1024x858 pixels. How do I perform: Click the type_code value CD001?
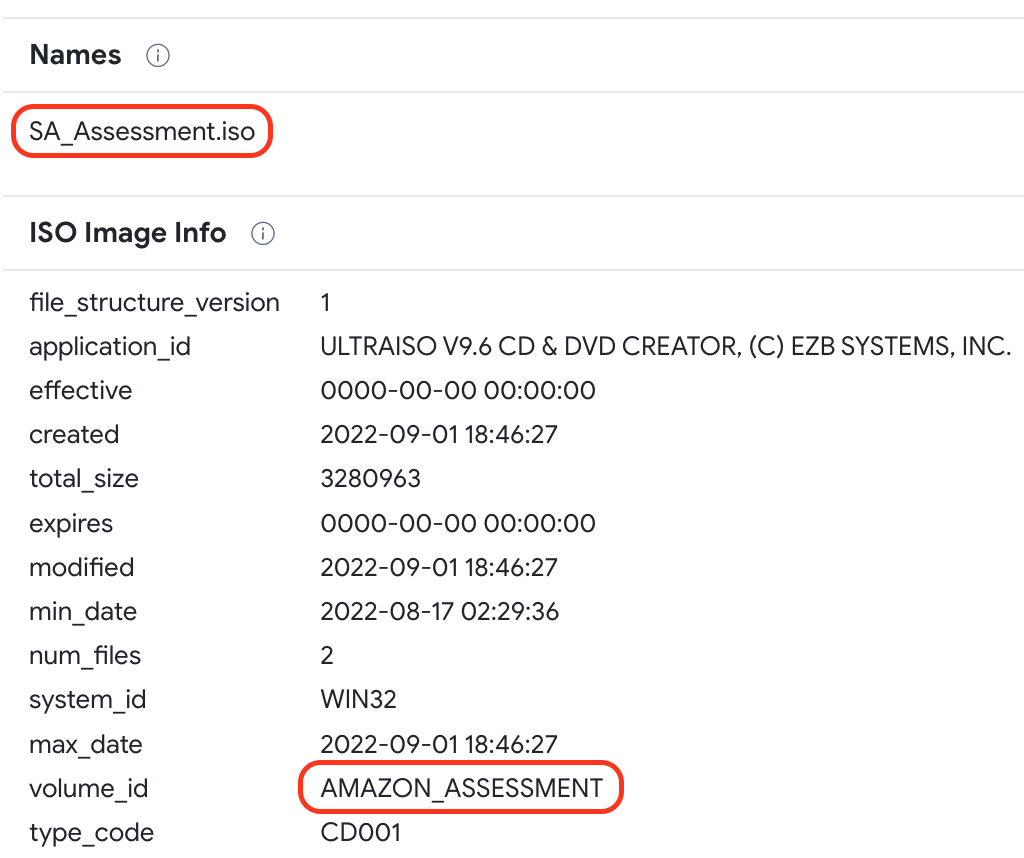click(360, 833)
